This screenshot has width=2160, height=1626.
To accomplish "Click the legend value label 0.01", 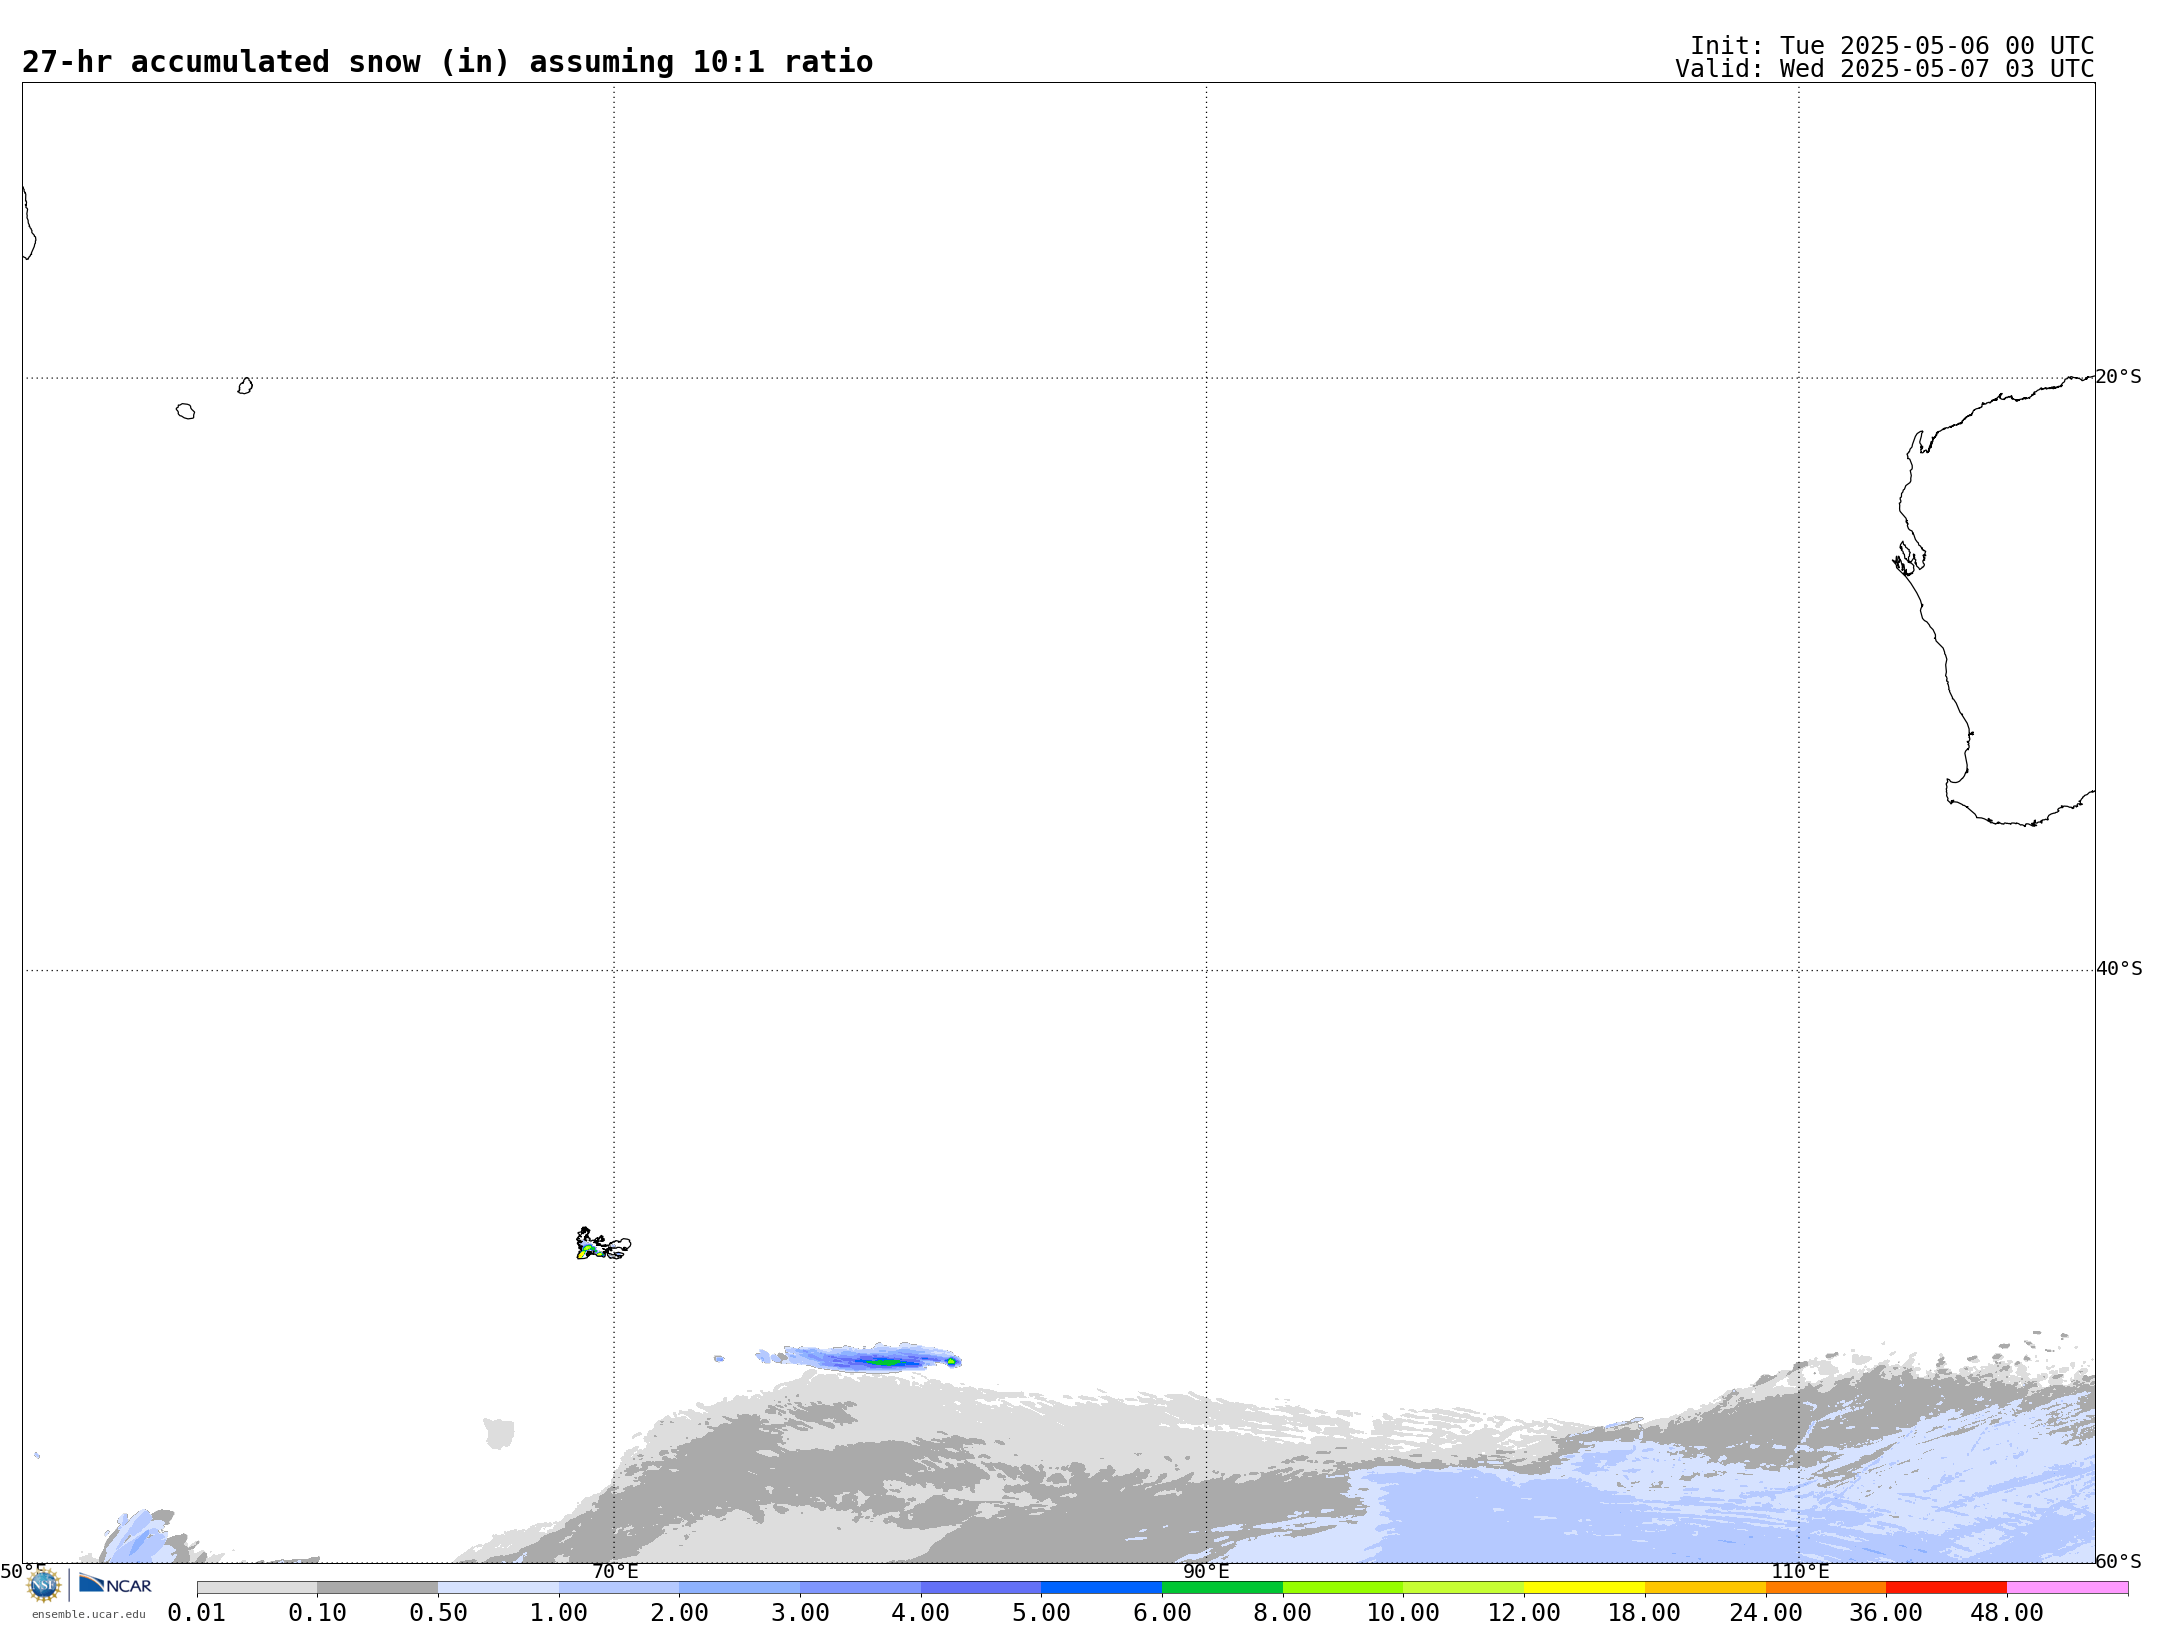I will (x=197, y=1613).
